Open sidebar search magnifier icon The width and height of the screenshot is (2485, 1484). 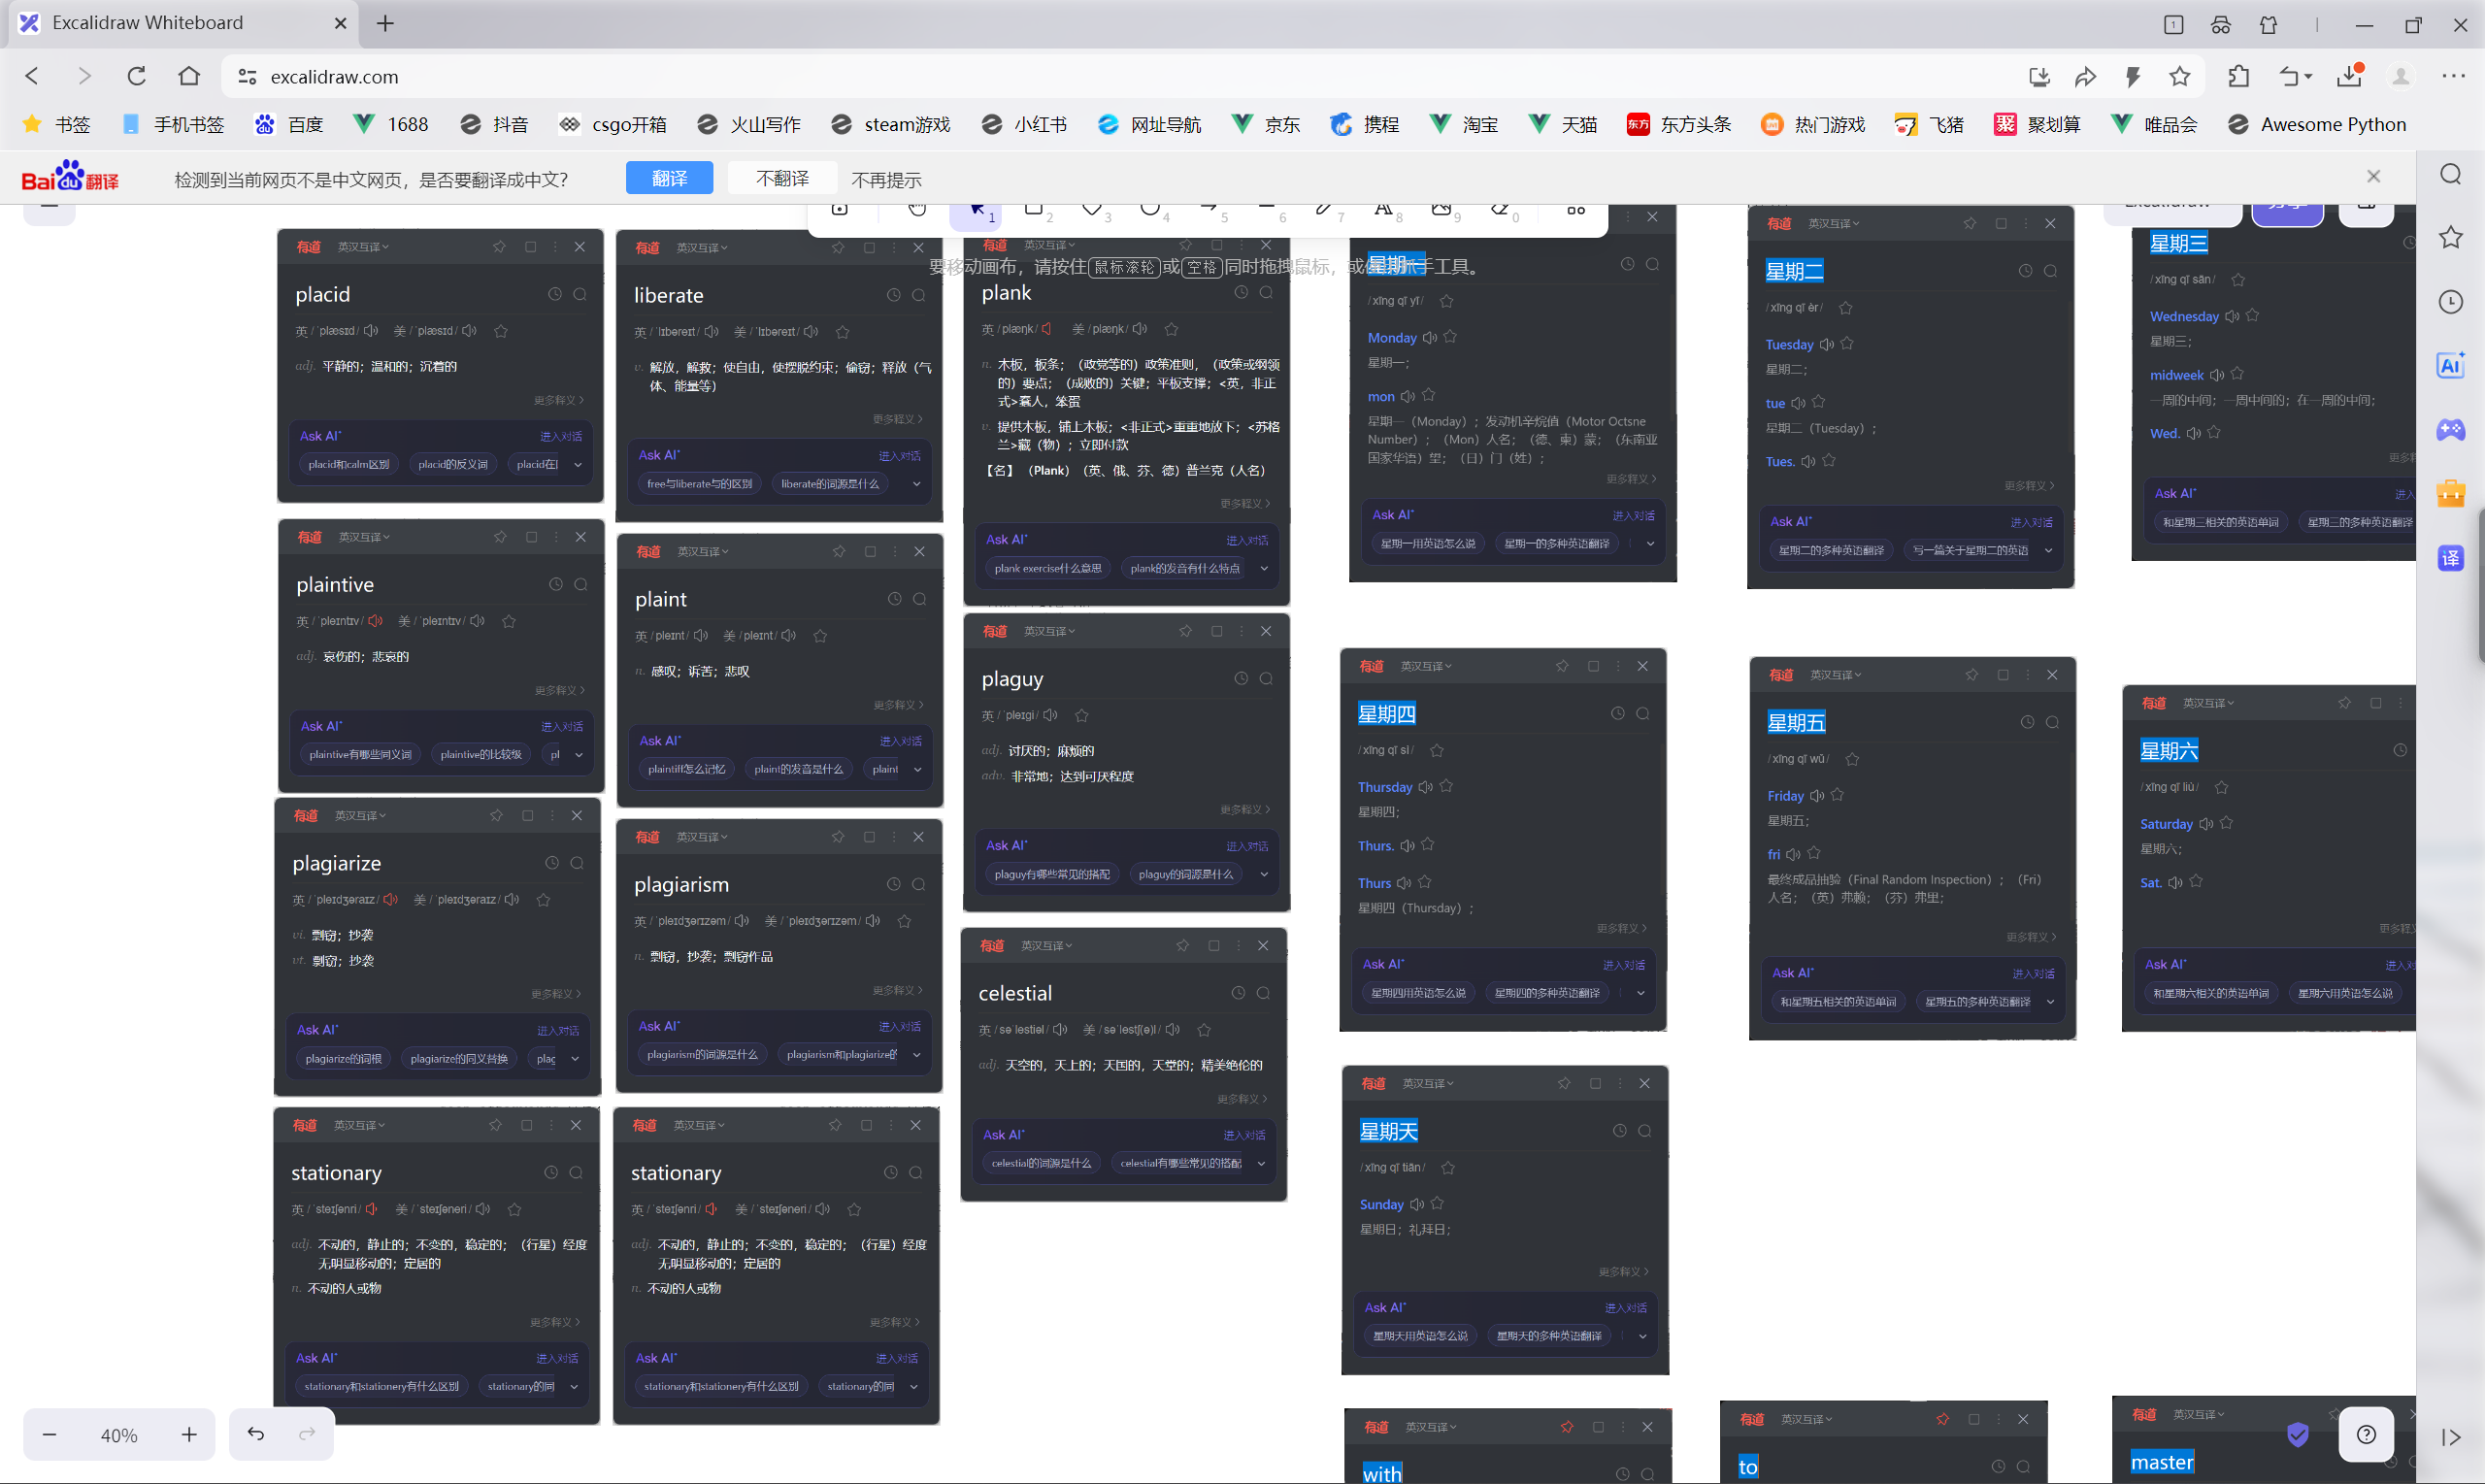click(2450, 174)
